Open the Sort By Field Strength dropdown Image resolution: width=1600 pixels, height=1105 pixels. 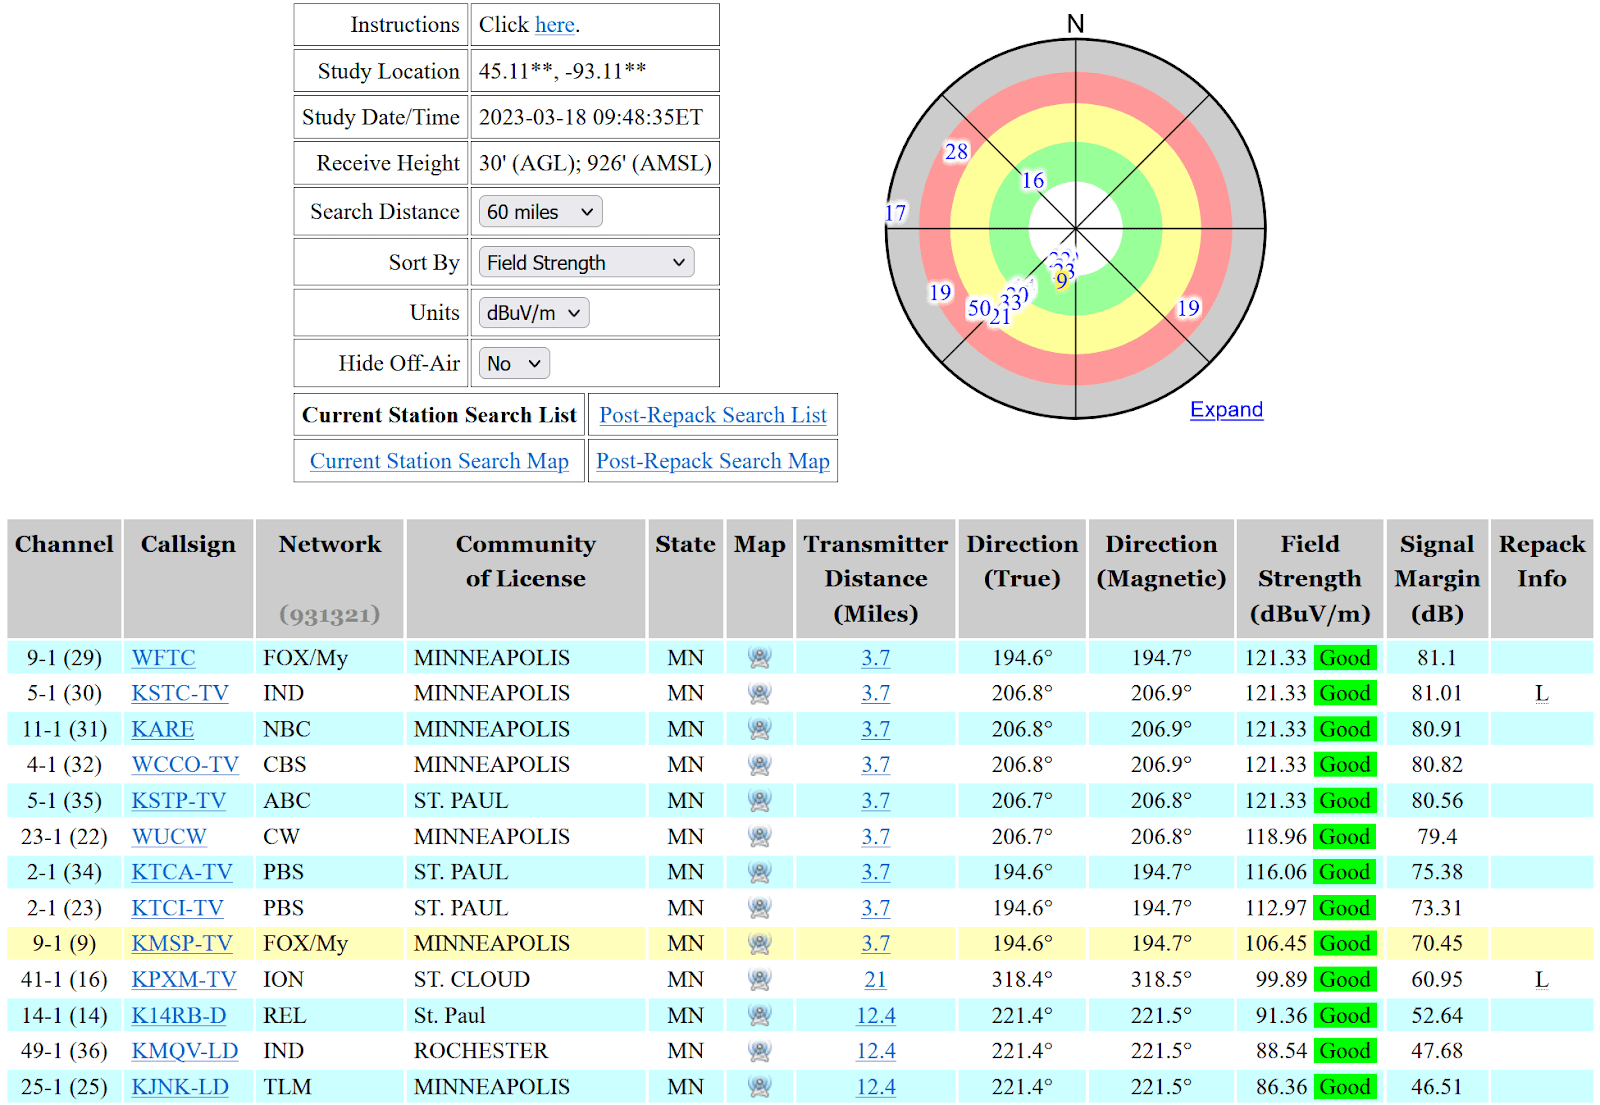586,263
